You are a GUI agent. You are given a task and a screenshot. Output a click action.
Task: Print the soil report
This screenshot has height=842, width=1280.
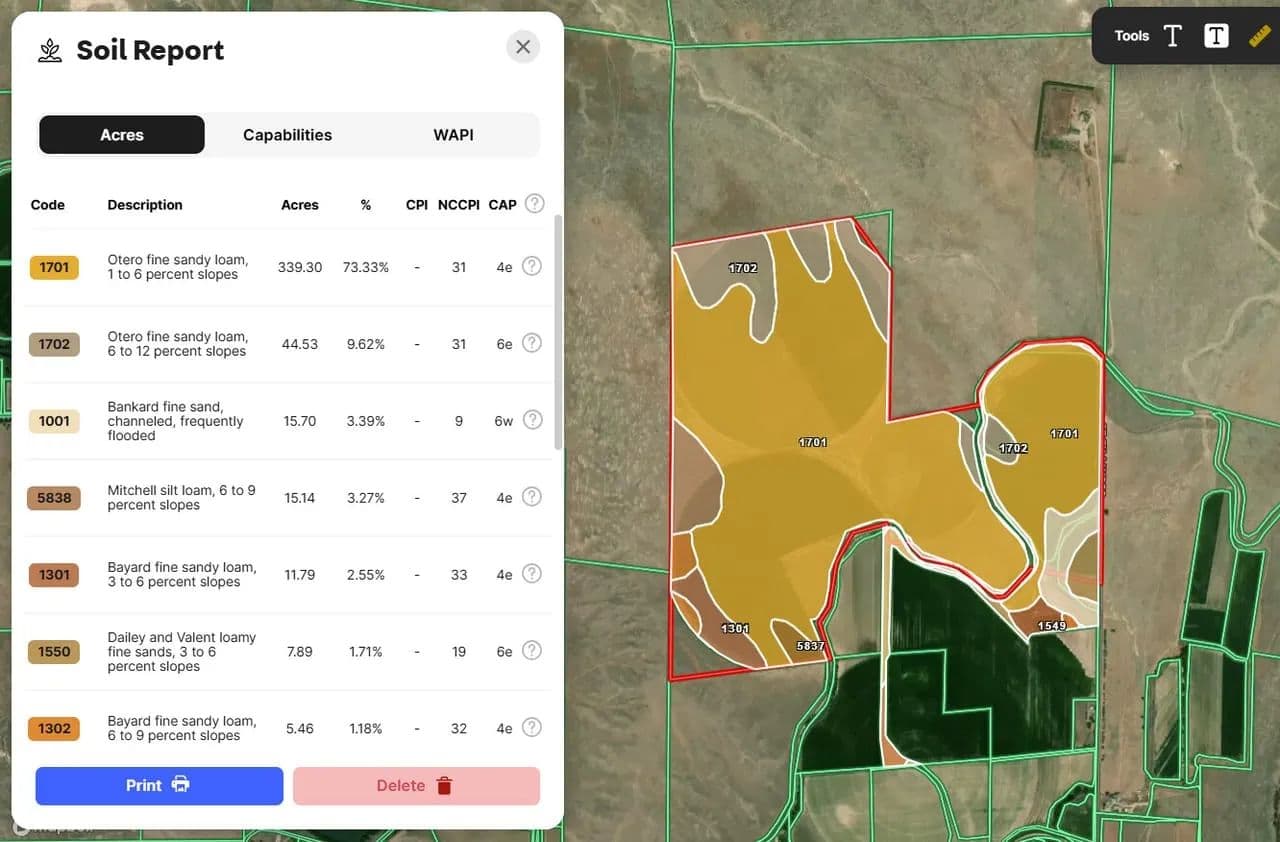pos(159,786)
